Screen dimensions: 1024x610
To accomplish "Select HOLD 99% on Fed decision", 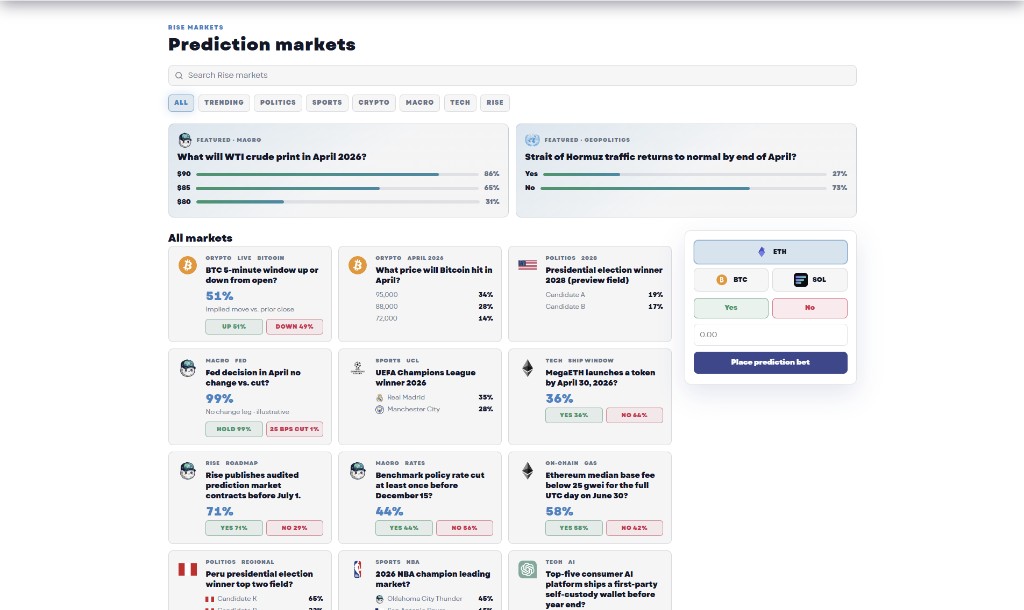I will 233,429.
